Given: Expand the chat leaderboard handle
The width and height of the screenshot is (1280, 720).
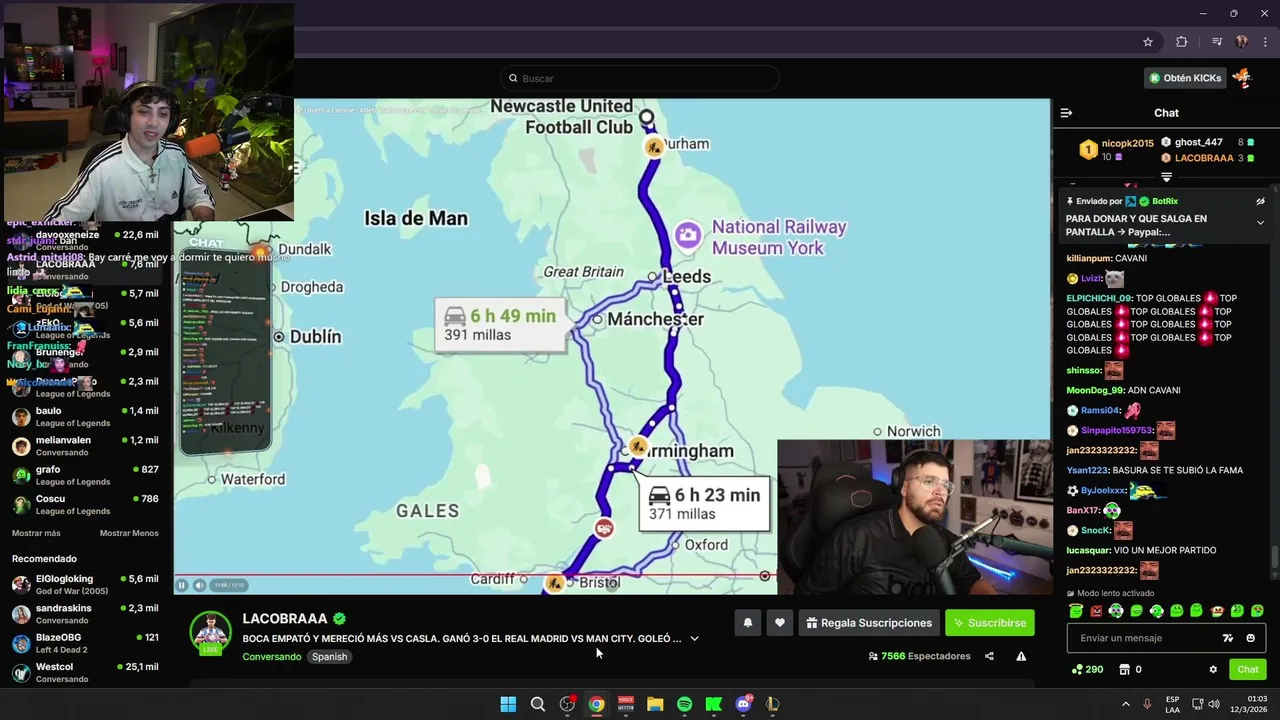Looking at the screenshot, I should (x=1166, y=177).
